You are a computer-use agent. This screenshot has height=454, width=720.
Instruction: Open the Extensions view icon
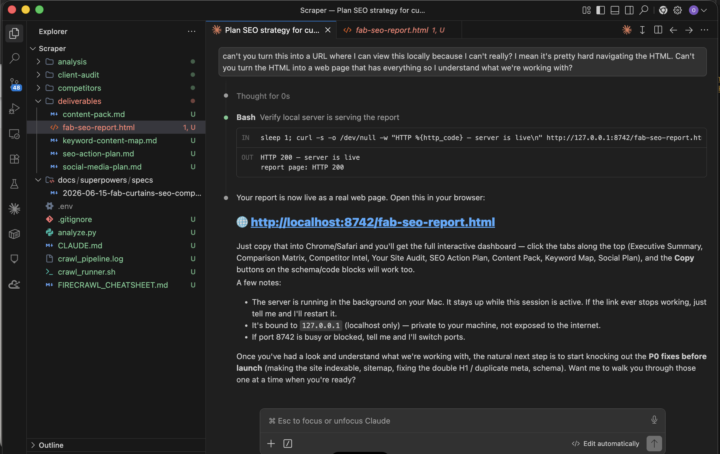pyautogui.click(x=14, y=159)
